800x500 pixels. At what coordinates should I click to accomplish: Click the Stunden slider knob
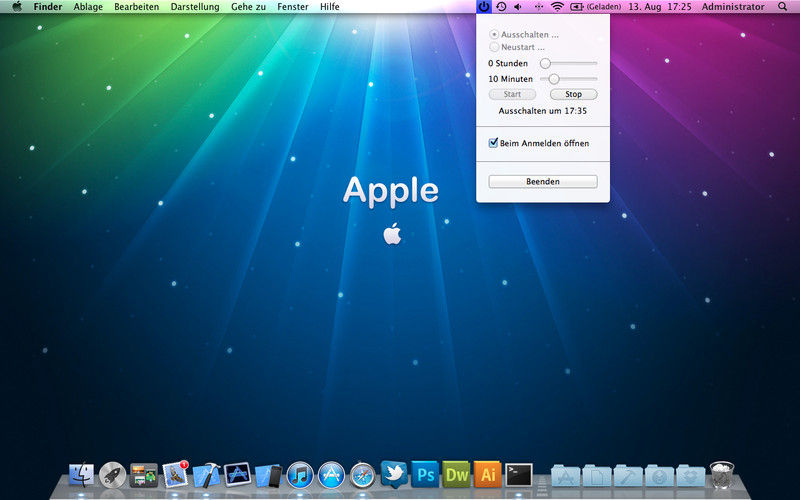545,63
